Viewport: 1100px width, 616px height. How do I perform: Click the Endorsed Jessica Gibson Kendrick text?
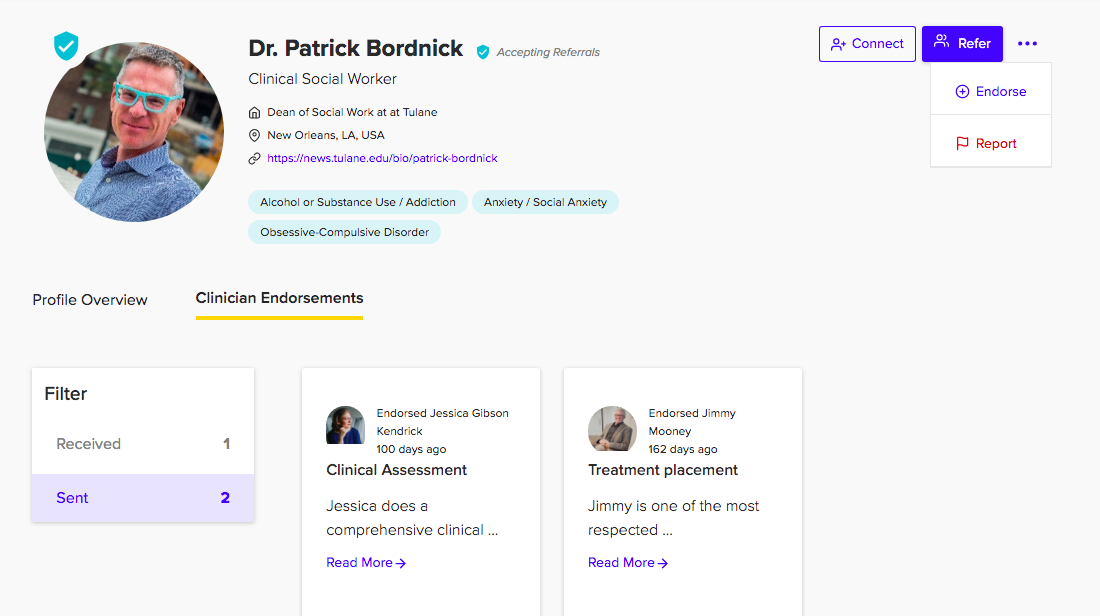click(x=443, y=422)
